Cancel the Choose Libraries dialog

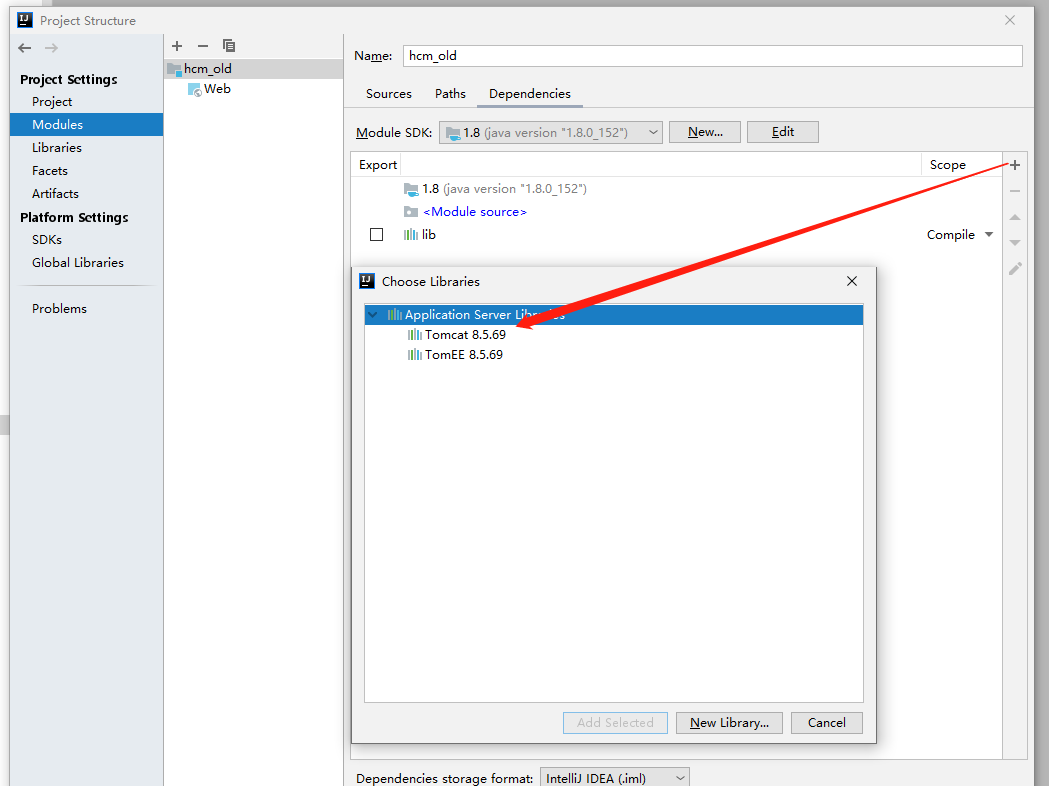click(826, 722)
